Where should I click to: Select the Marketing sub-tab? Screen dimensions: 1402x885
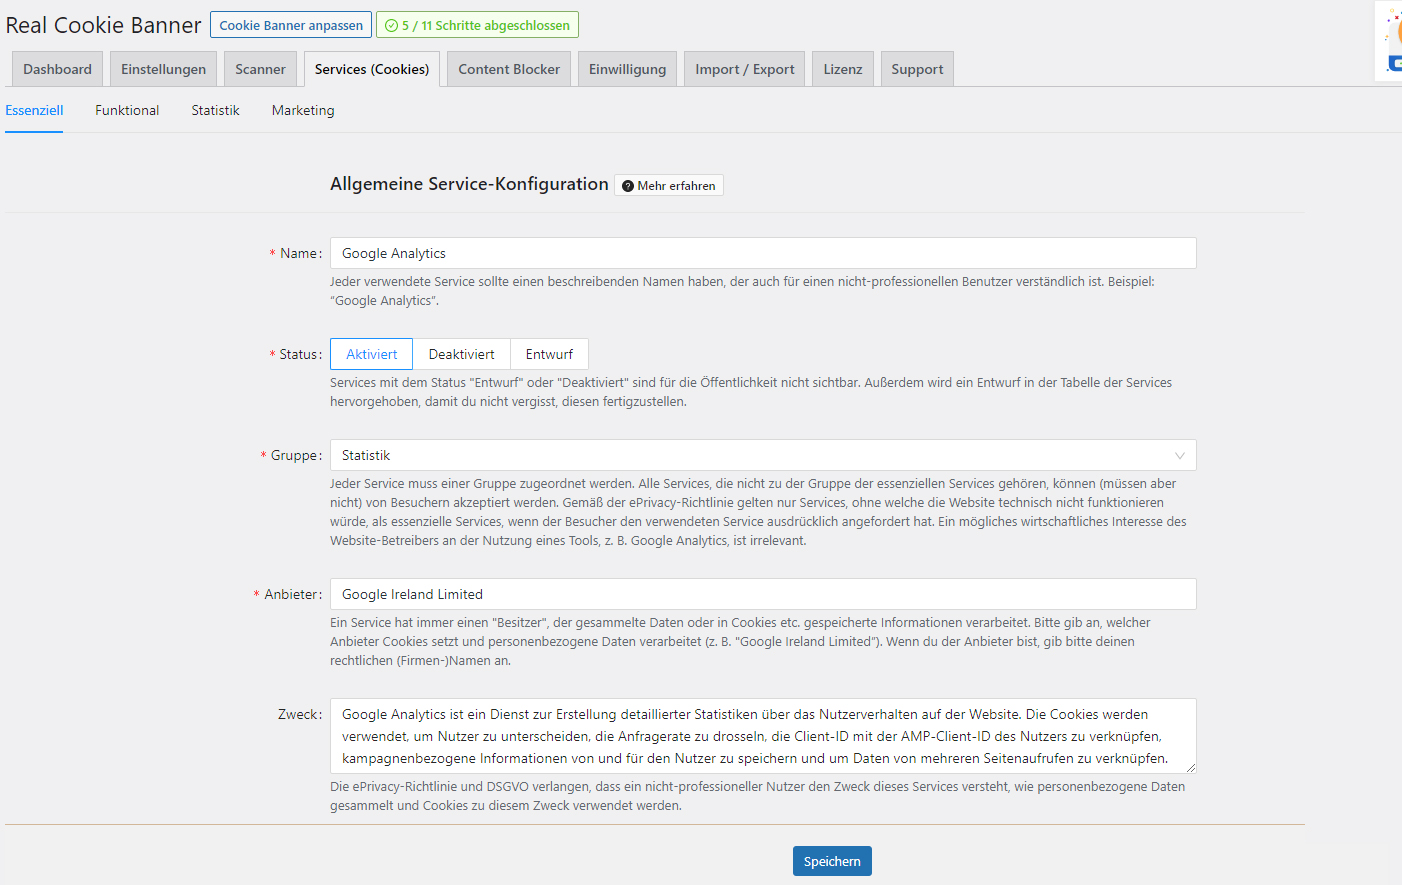(x=303, y=111)
